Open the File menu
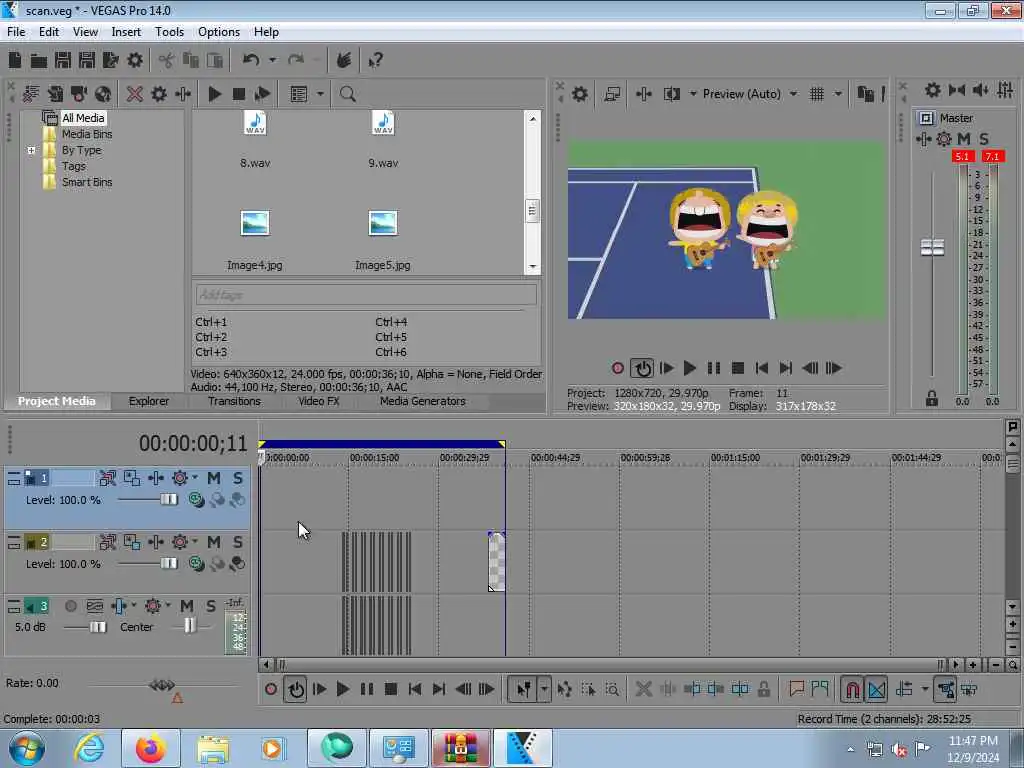1024x768 pixels. click(x=16, y=32)
